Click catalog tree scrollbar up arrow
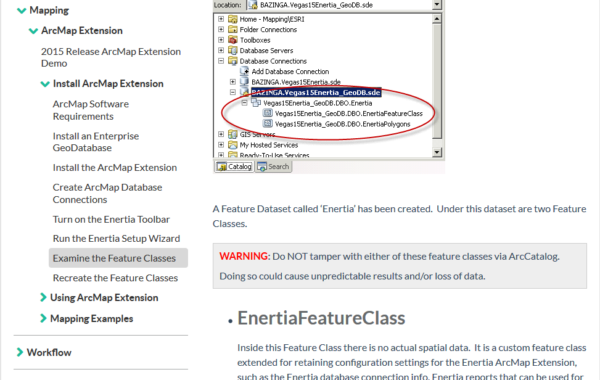The image size is (600, 380). (x=437, y=19)
